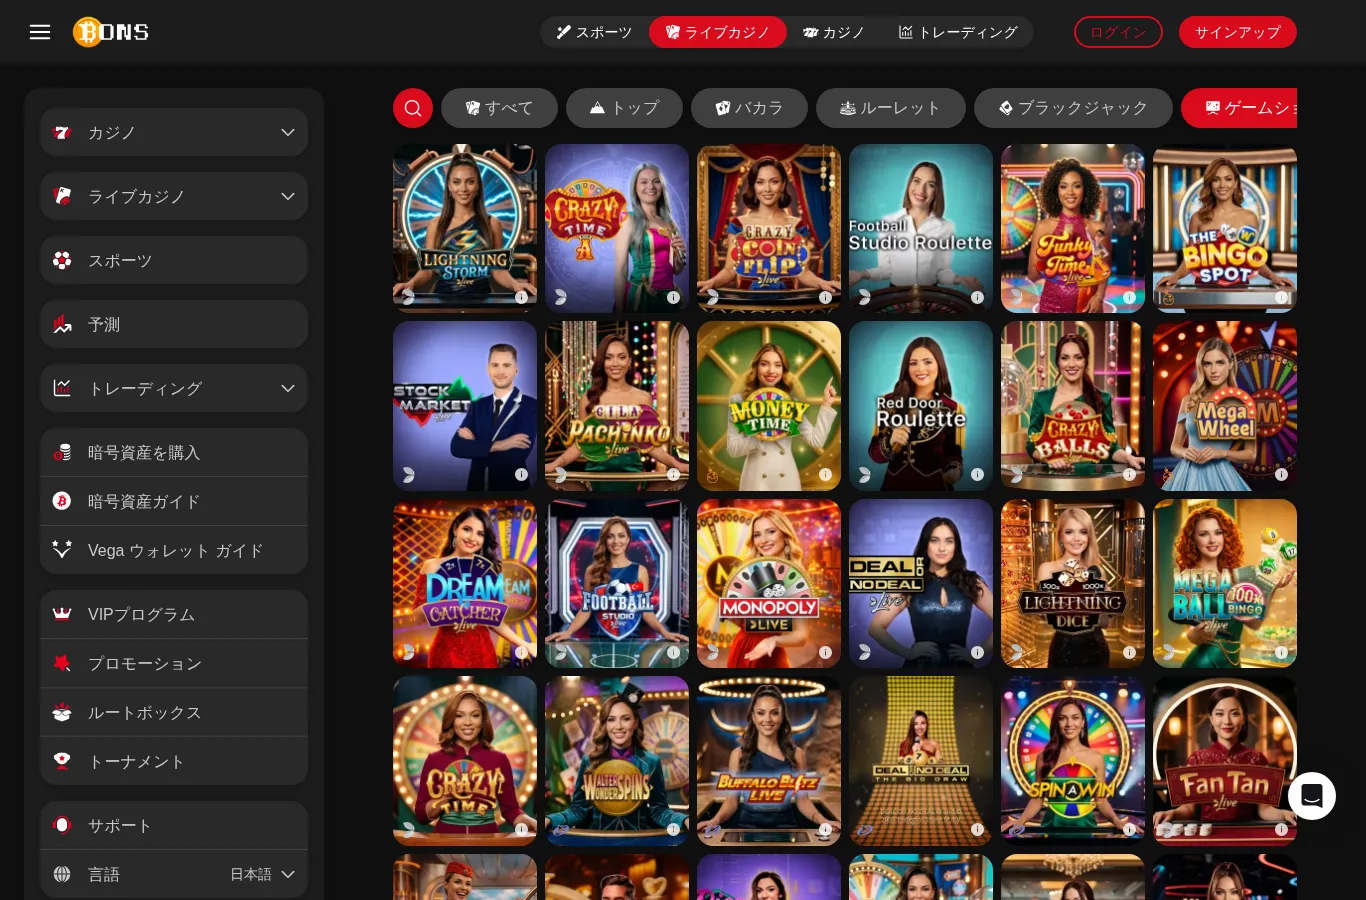Filter games by トップ category
The width and height of the screenshot is (1366, 900).
pos(624,108)
